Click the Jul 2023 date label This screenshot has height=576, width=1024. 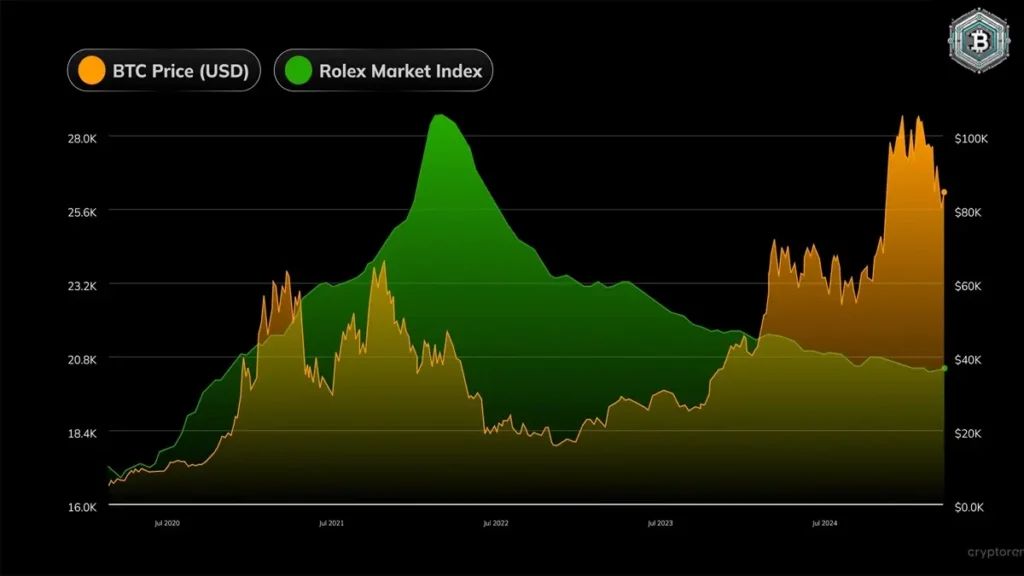click(x=660, y=523)
